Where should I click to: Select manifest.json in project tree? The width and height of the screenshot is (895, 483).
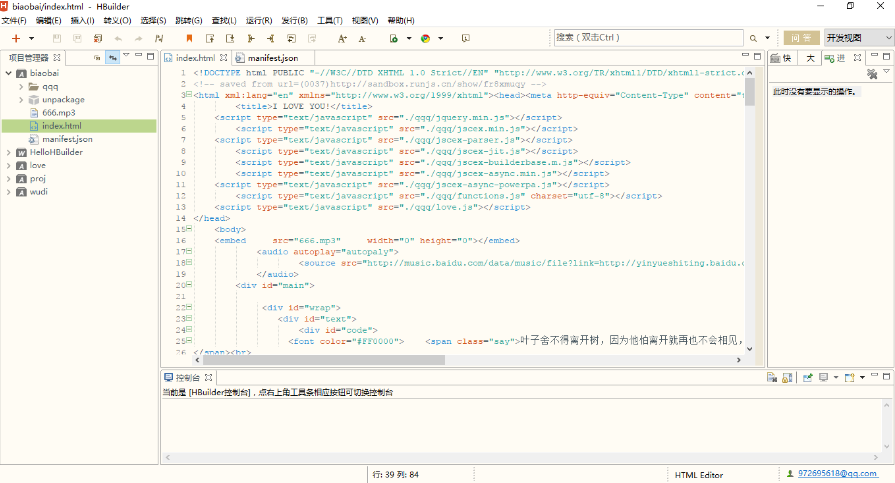tap(67, 139)
